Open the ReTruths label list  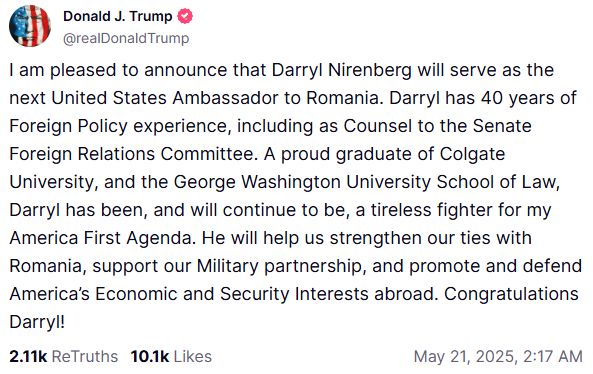point(85,357)
